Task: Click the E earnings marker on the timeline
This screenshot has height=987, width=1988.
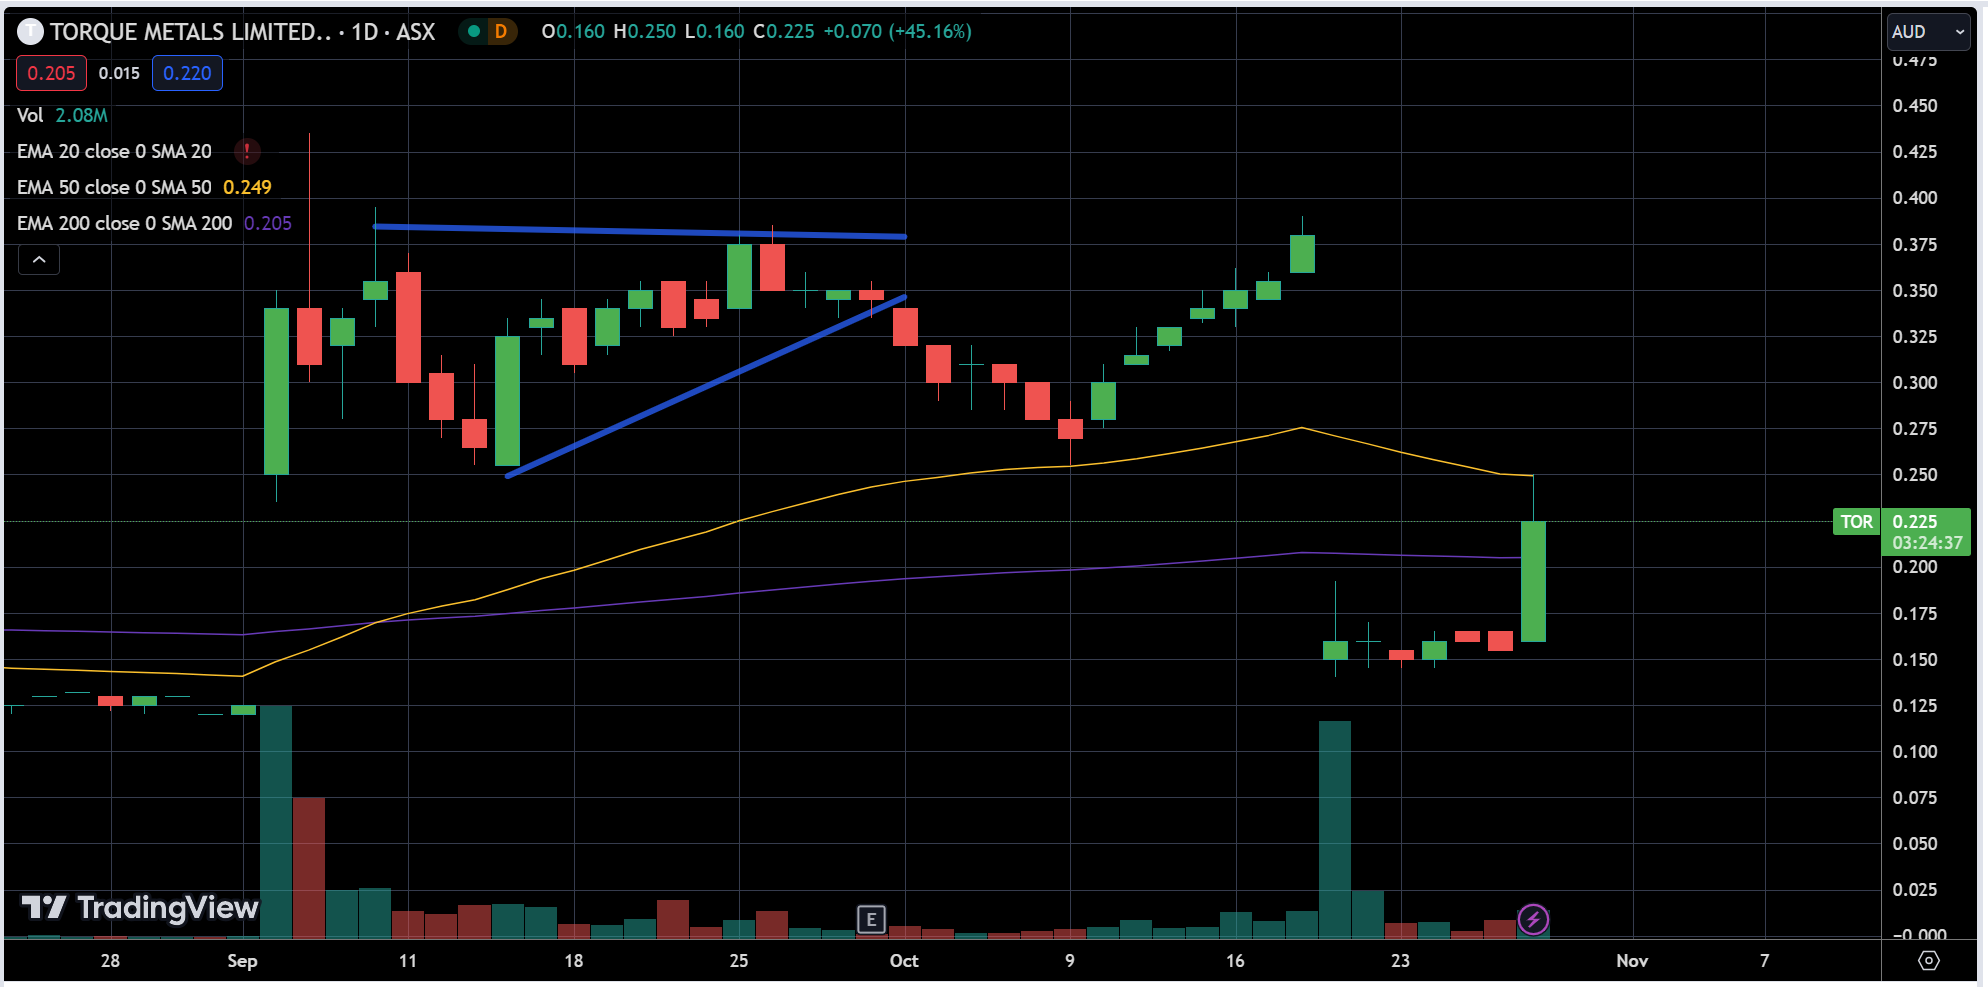Action: (871, 919)
